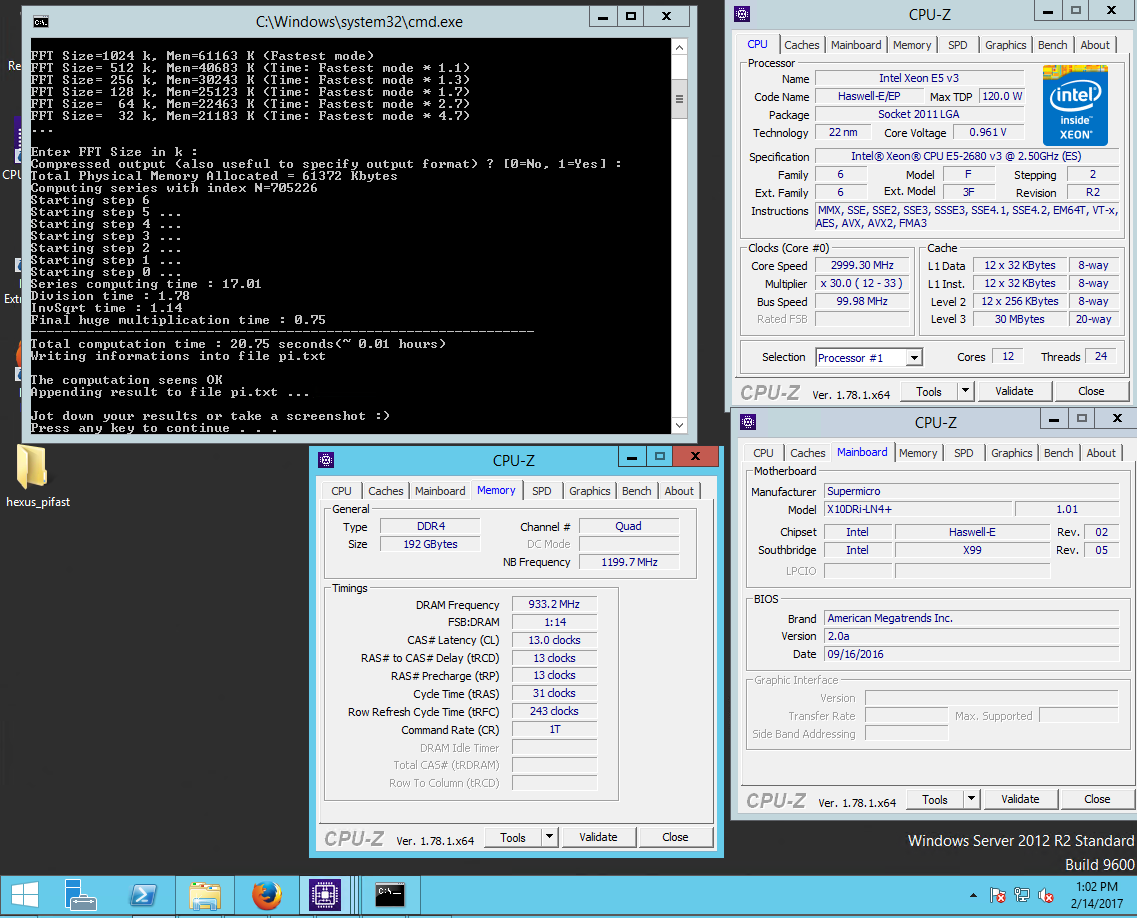
Task: Select the Core Speed value 2999.30 MHz
Action: (861, 265)
